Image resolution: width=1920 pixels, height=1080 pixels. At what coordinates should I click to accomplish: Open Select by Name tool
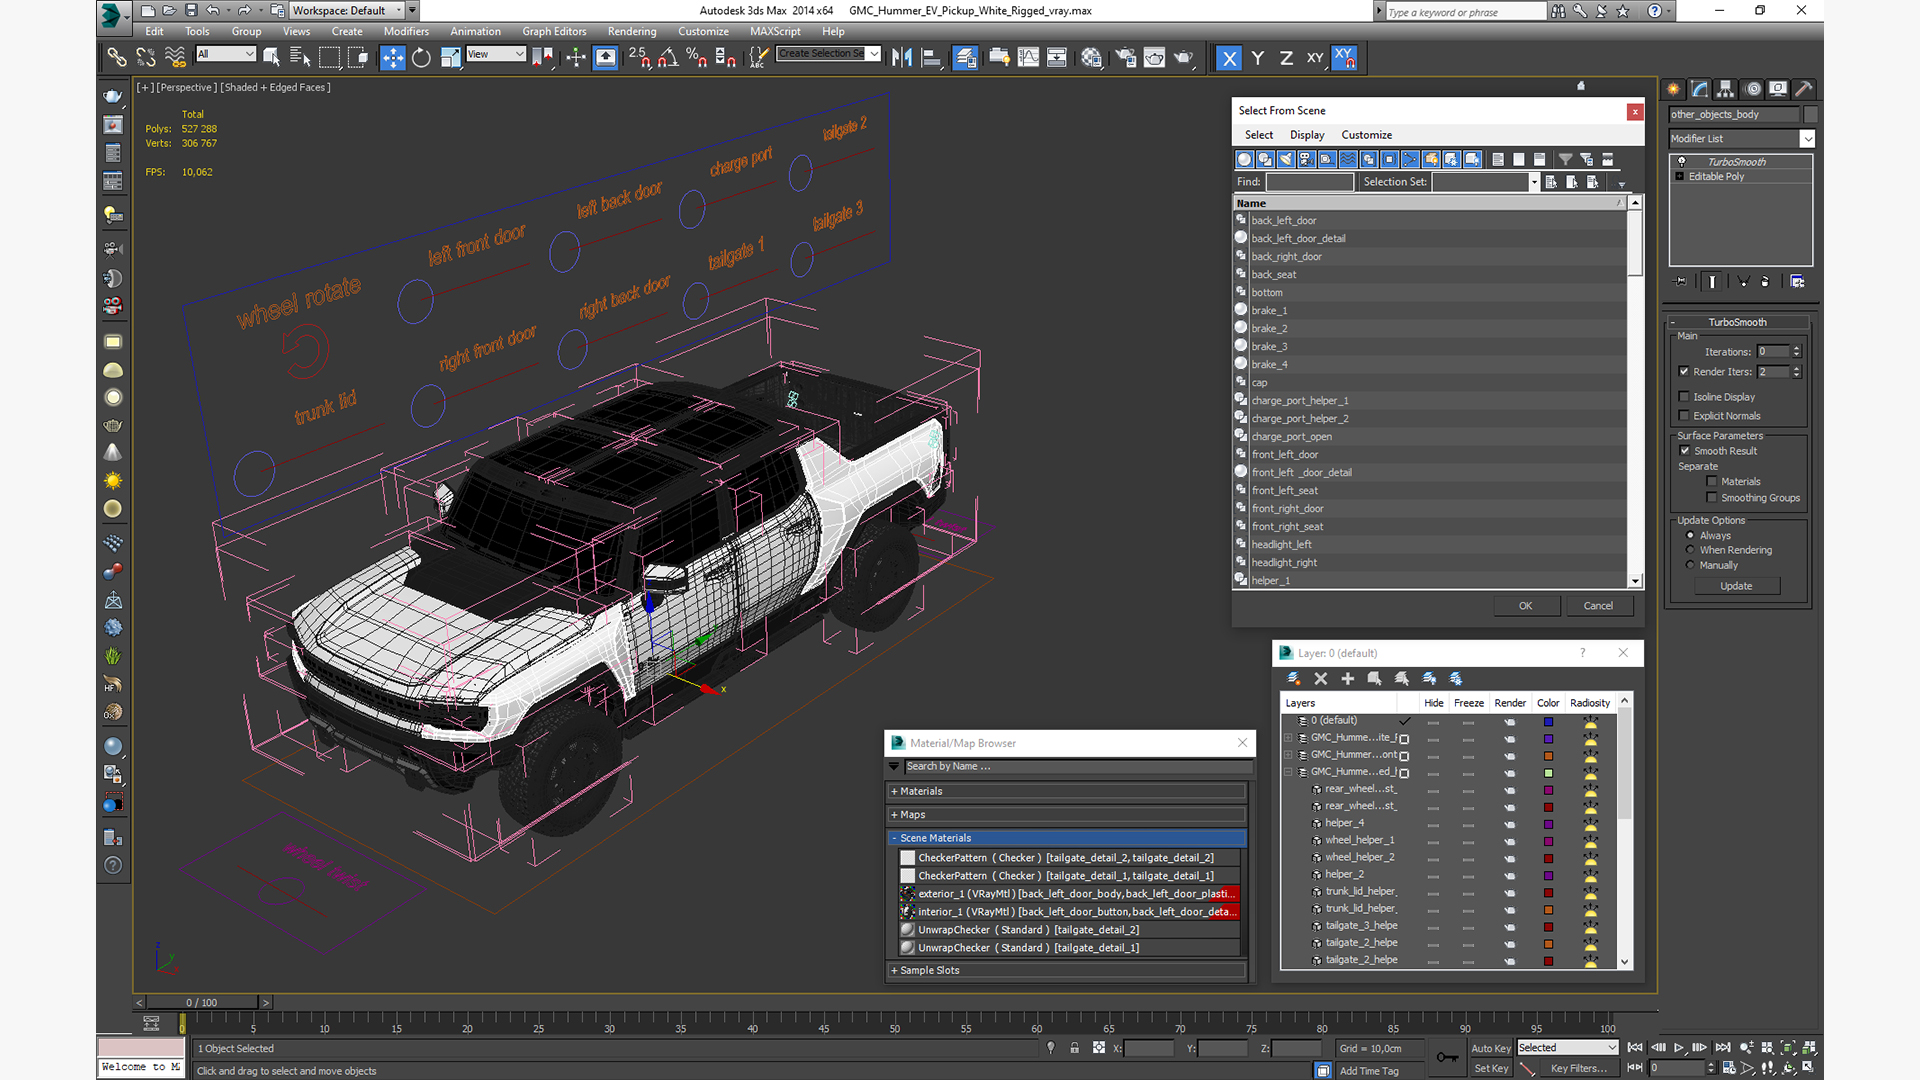coord(299,58)
